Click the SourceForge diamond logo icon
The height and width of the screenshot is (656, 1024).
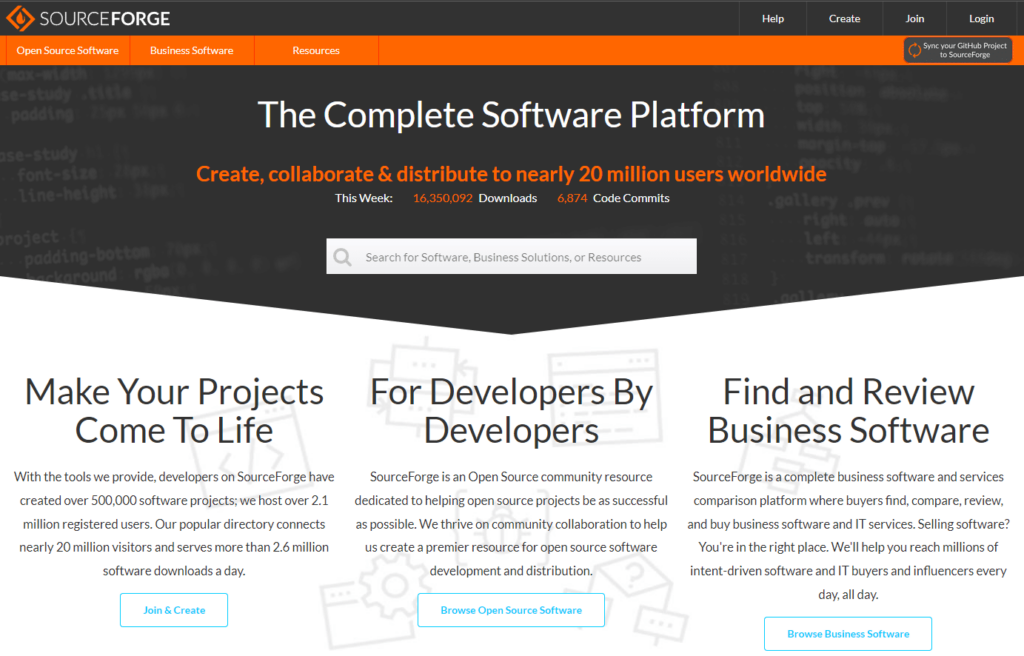point(21,17)
